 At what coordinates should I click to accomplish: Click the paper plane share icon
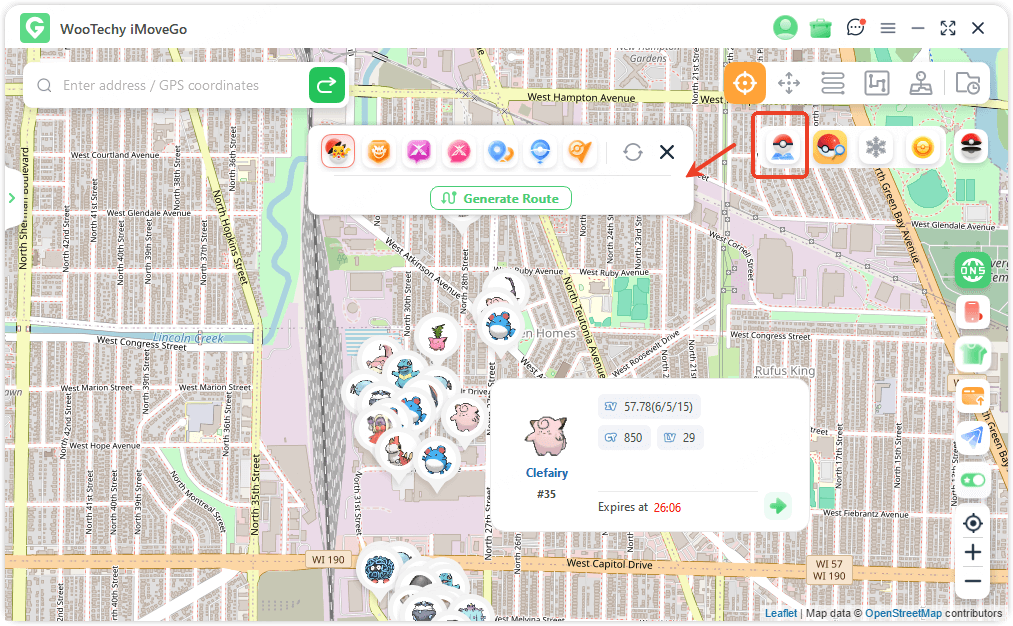pos(972,437)
